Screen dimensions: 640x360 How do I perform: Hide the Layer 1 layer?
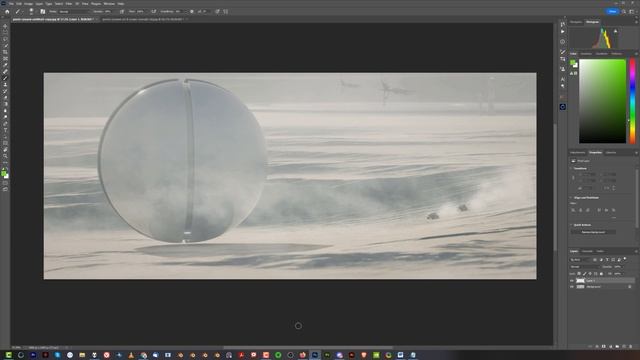point(572,281)
